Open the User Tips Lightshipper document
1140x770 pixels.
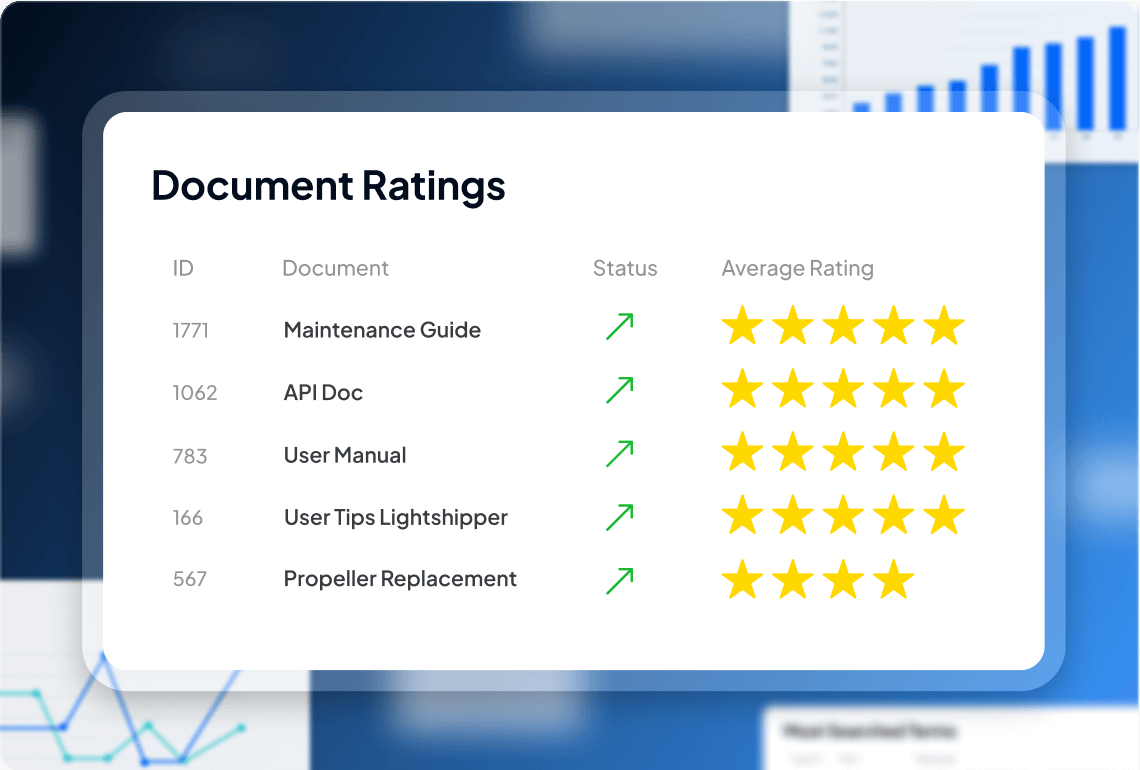(396, 518)
